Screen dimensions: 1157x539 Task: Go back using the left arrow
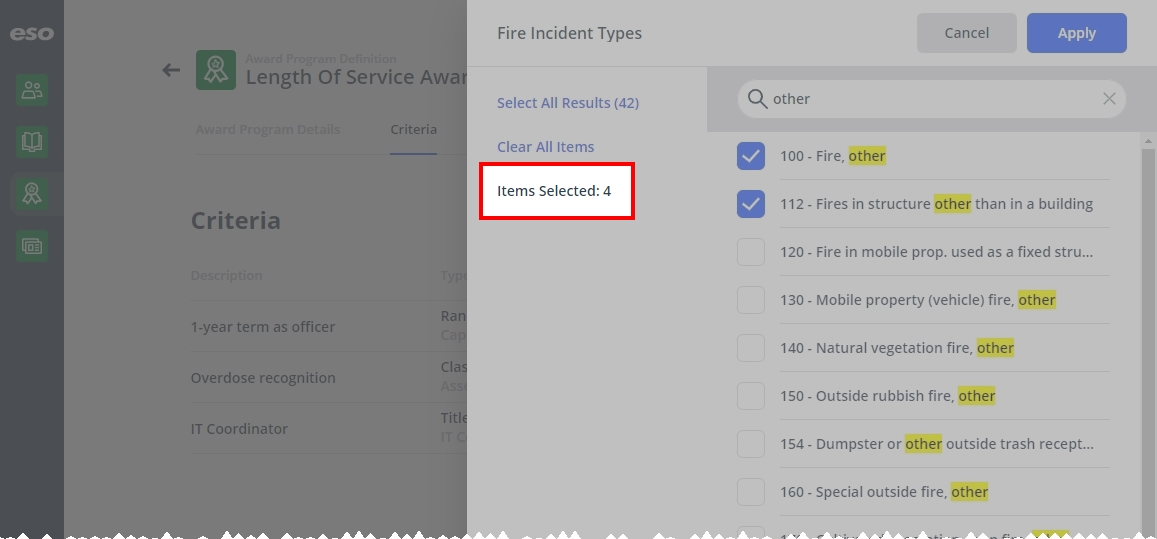171,70
